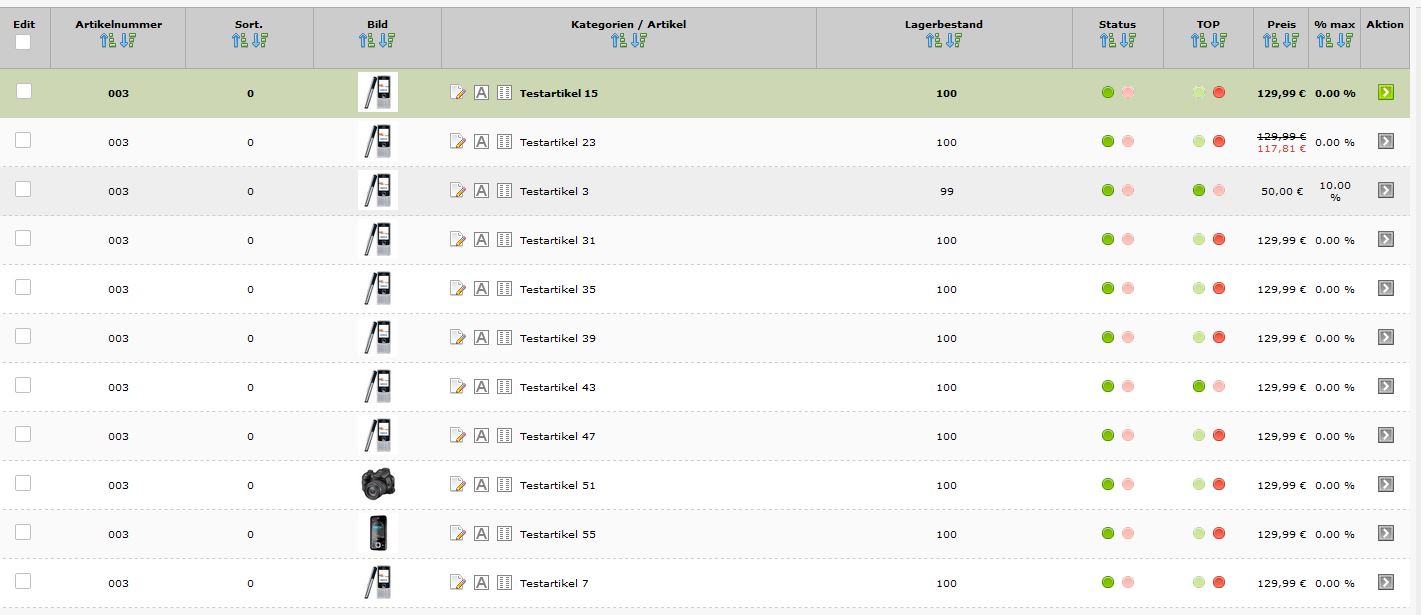Click the edit pencil icon for Testartikel 51
The height and width of the screenshot is (615, 1421).
tap(458, 485)
